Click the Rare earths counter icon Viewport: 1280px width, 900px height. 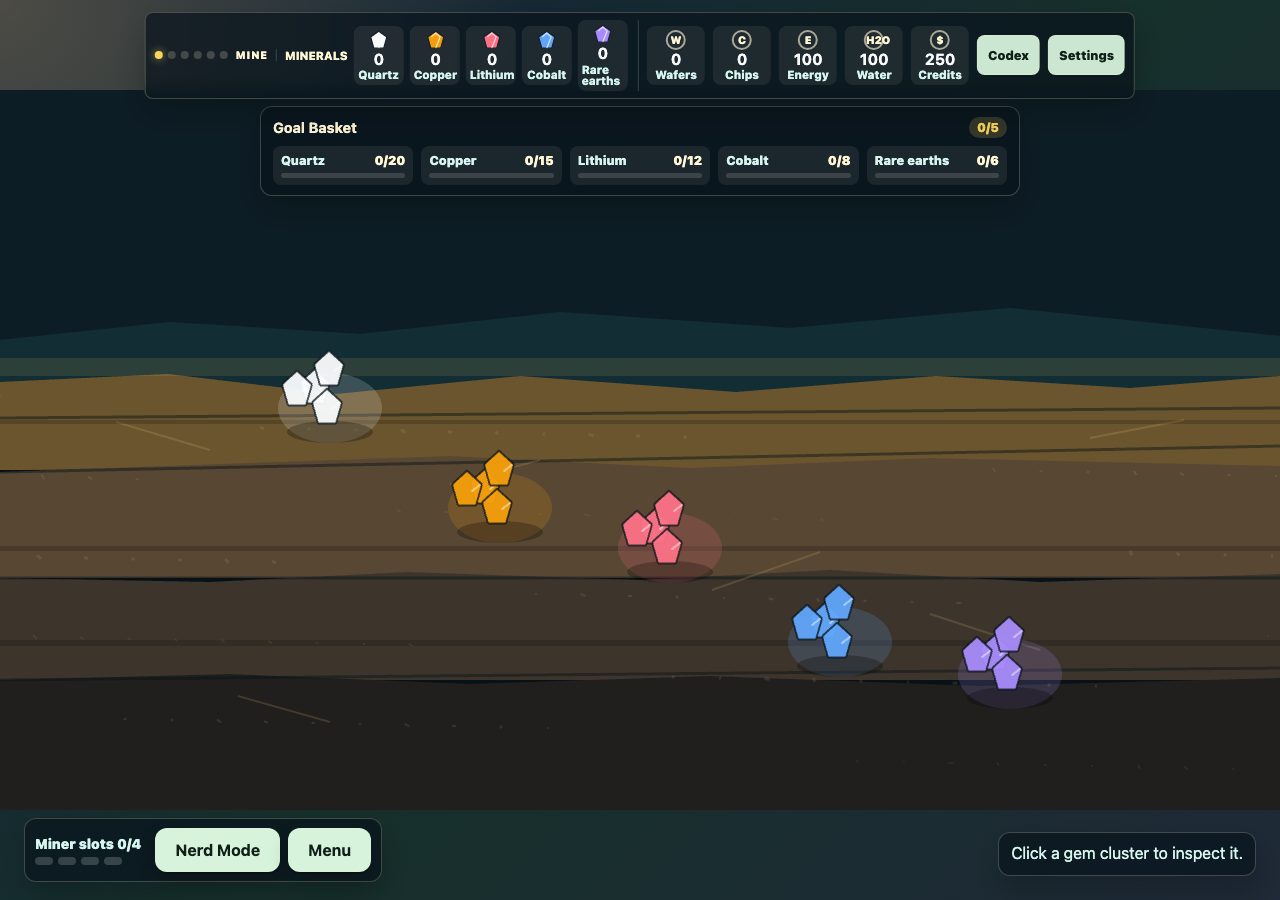coord(602,34)
